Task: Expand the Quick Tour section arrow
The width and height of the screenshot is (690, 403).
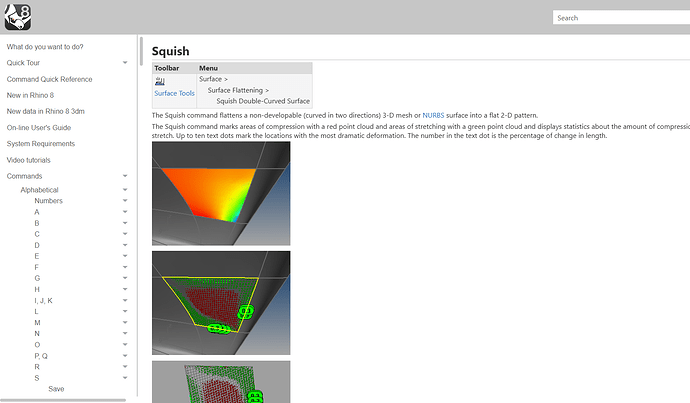Action: (125, 63)
